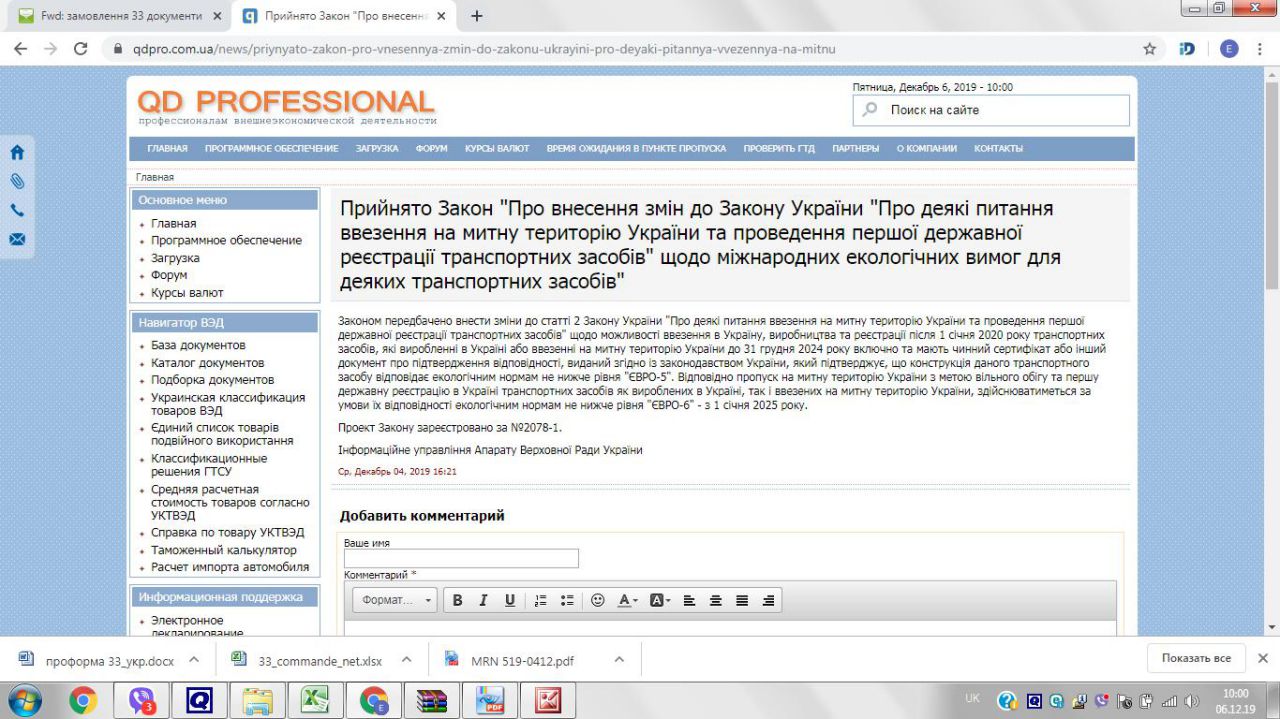Viewport: 1280px width, 719px height.
Task: Toggle italic formatting in comment editor
Action: pyautogui.click(x=483, y=600)
